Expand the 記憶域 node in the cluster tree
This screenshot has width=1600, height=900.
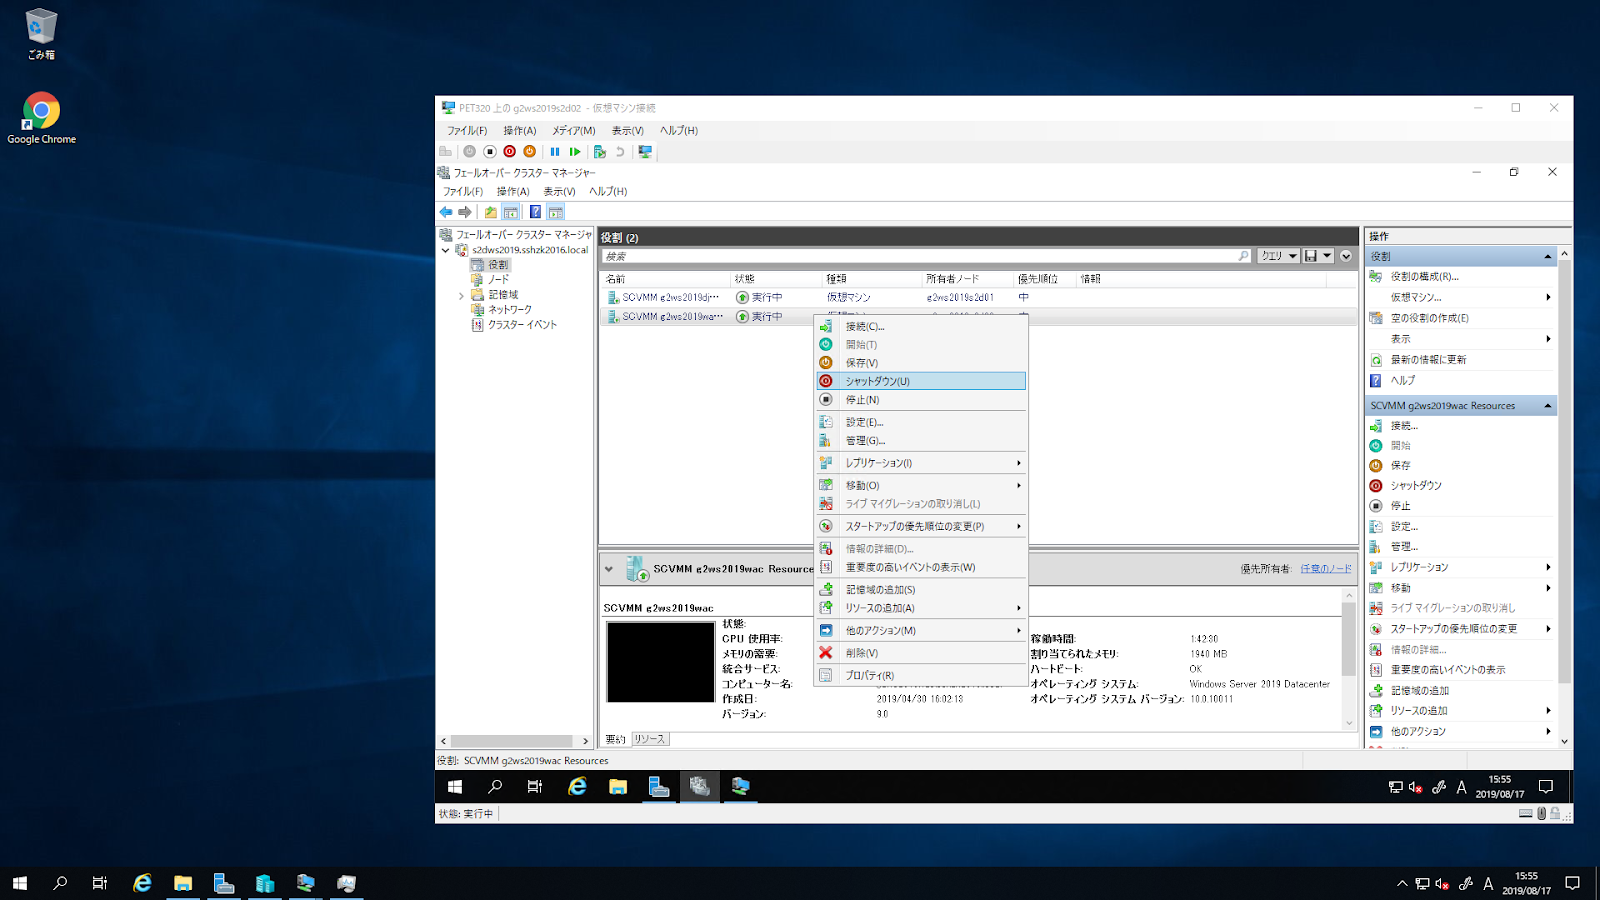461,294
